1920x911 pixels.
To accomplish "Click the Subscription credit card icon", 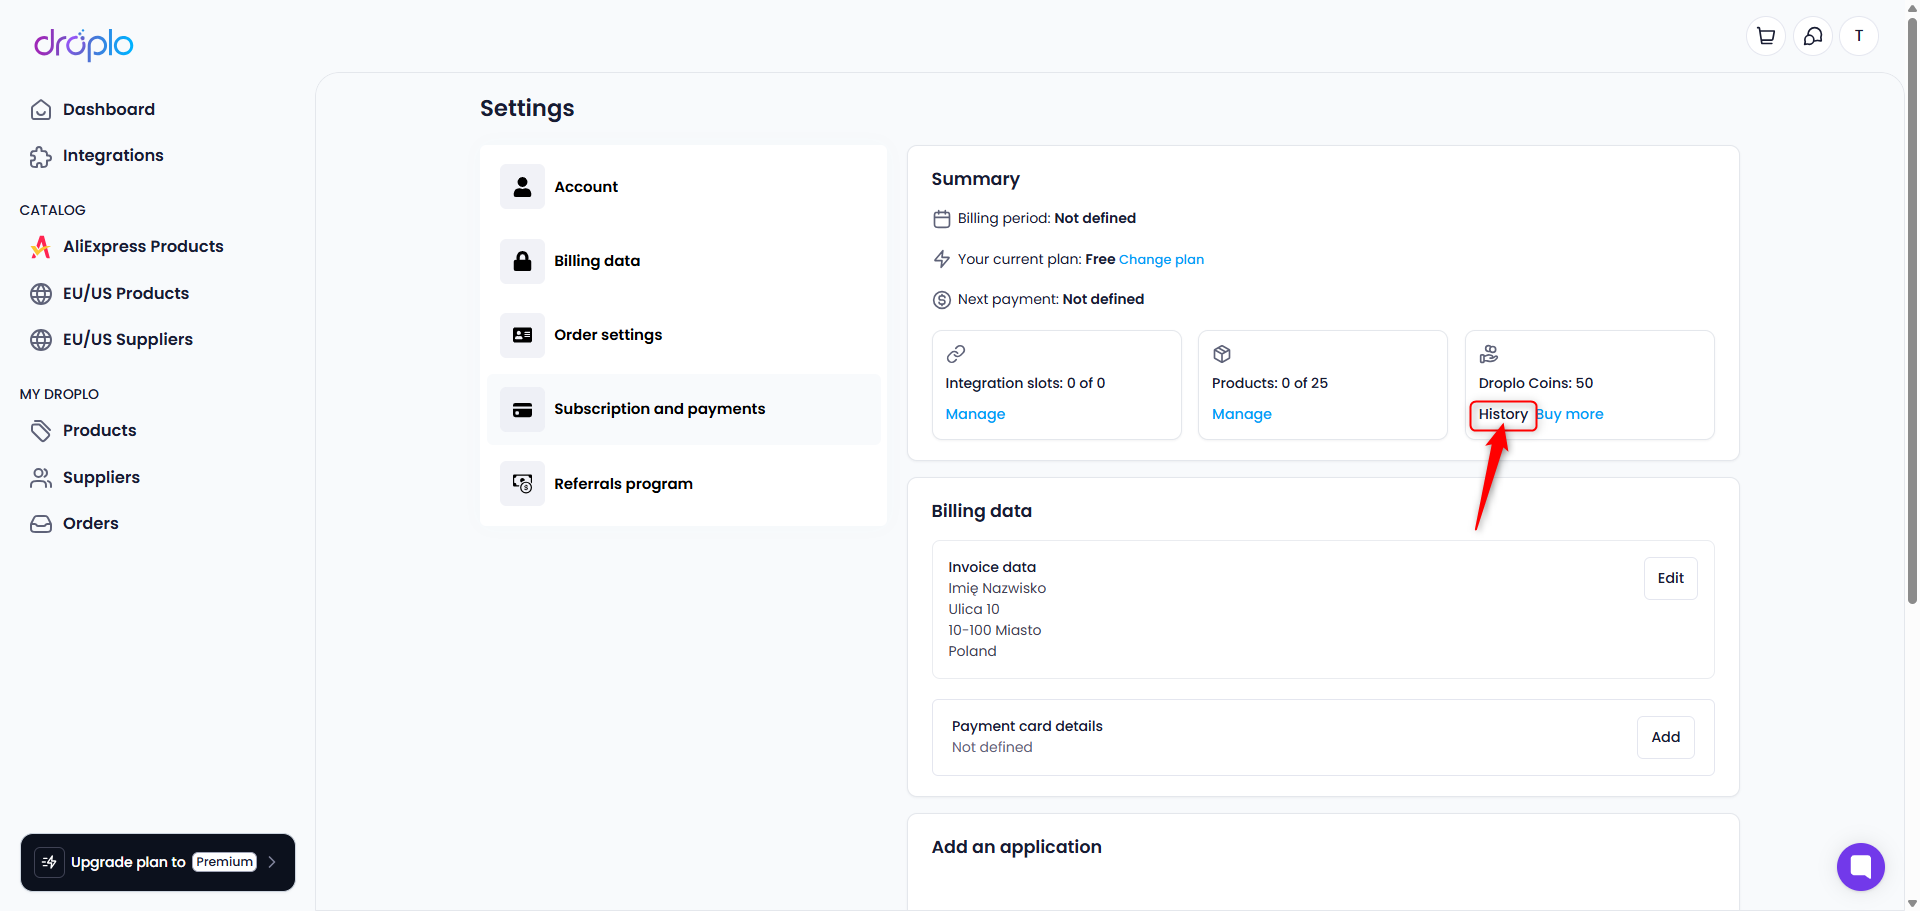I will click(522, 410).
